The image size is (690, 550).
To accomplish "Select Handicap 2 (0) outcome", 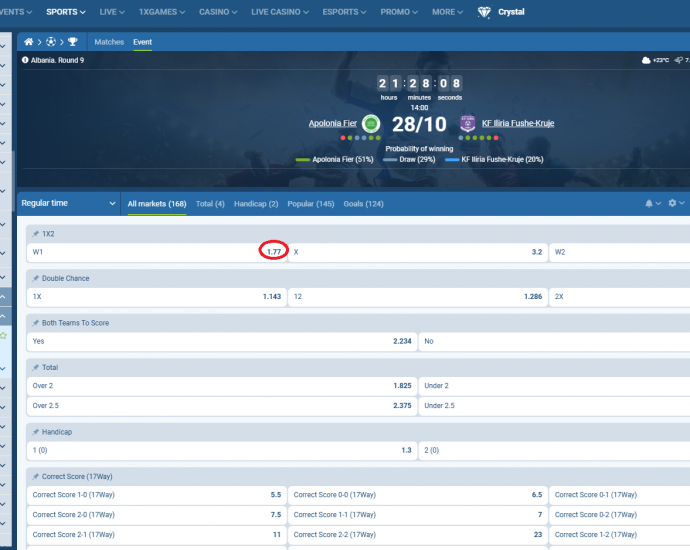I will (x=554, y=450).
